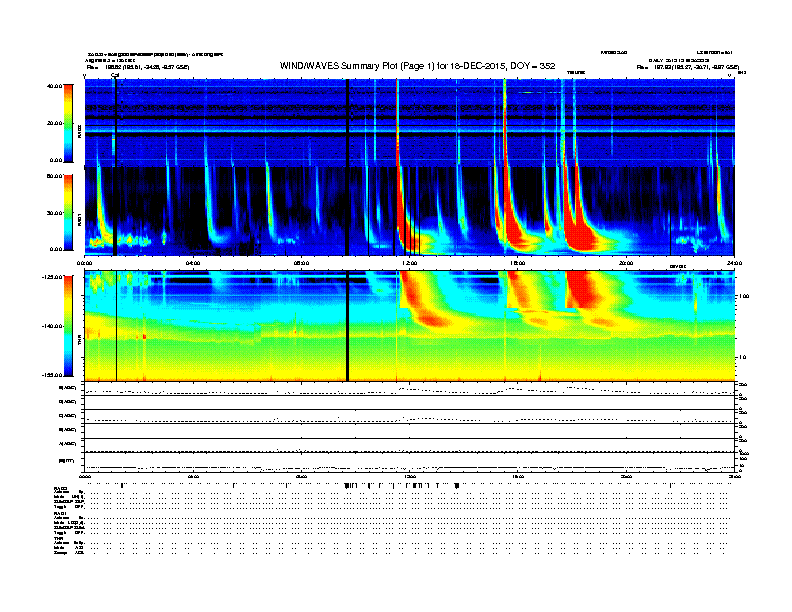Select the 20:00 tick under the RAD1 spectrogram
Screen dimensions: 792x612
coord(626,263)
